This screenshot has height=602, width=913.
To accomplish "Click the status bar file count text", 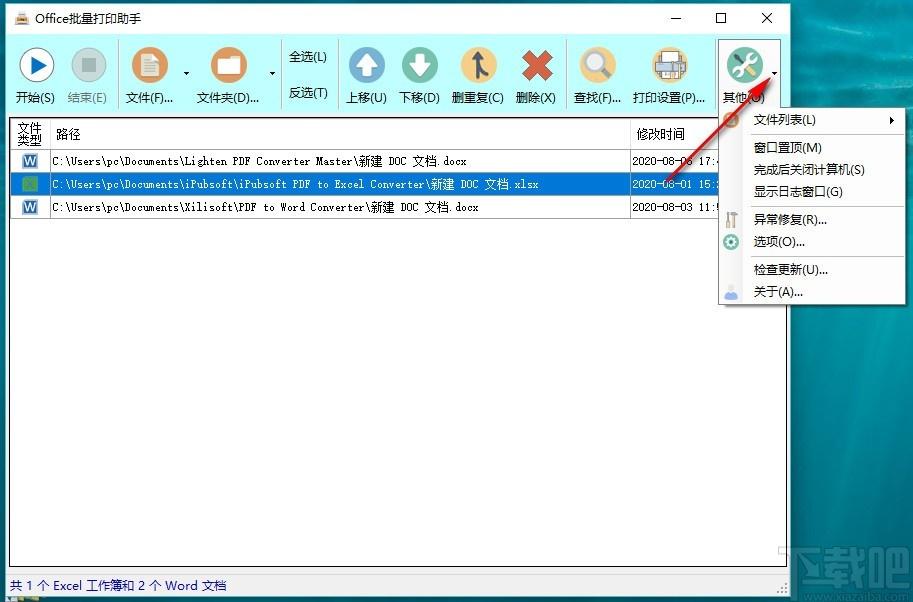I will (x=118, y=586).
